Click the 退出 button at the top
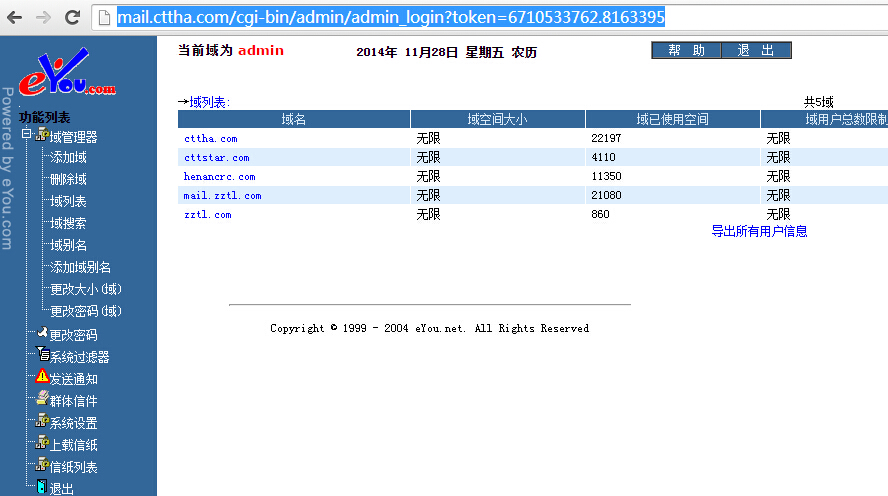888x496 pixels. (756, 50)
